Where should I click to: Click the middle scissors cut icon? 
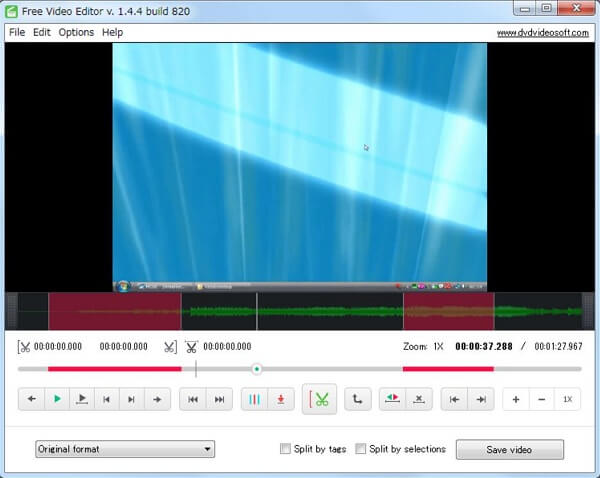pos(191,347)
